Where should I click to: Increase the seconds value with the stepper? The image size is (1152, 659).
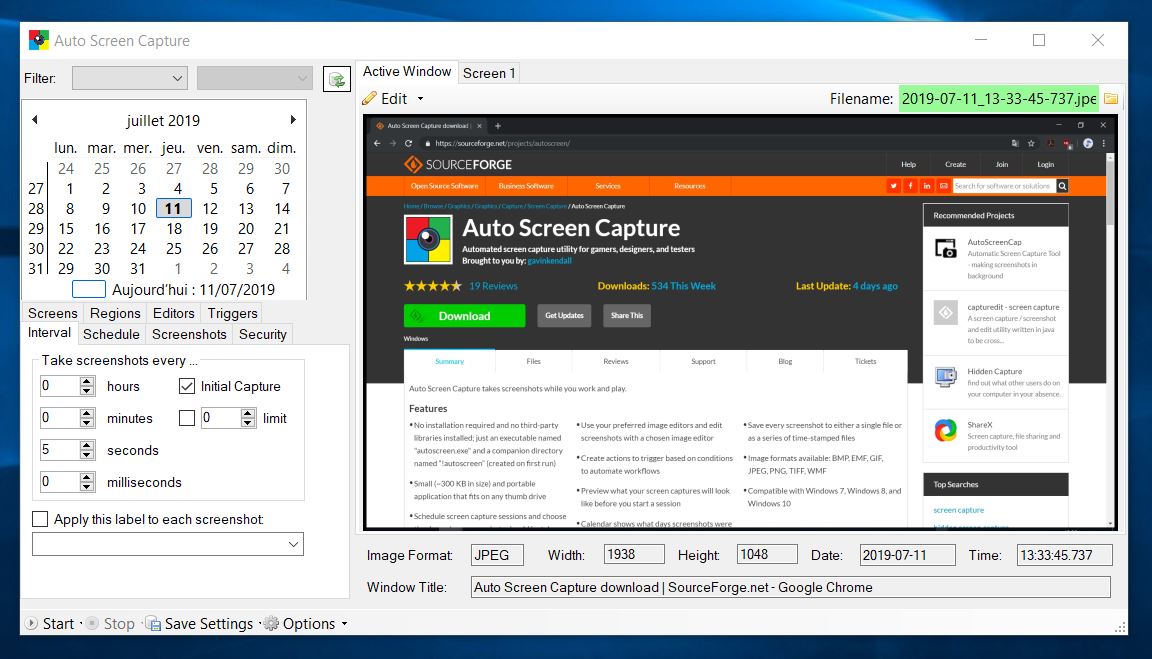point(86,445)
